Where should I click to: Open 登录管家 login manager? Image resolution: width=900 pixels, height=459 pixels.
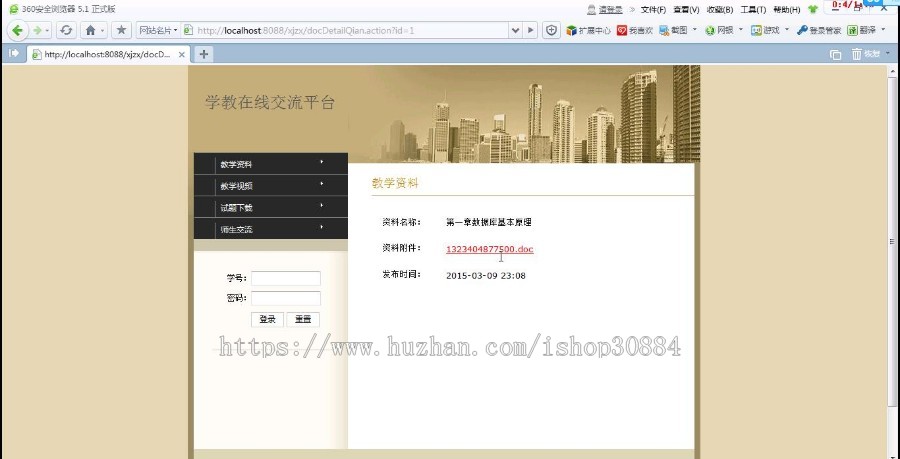tap(819, 30)
